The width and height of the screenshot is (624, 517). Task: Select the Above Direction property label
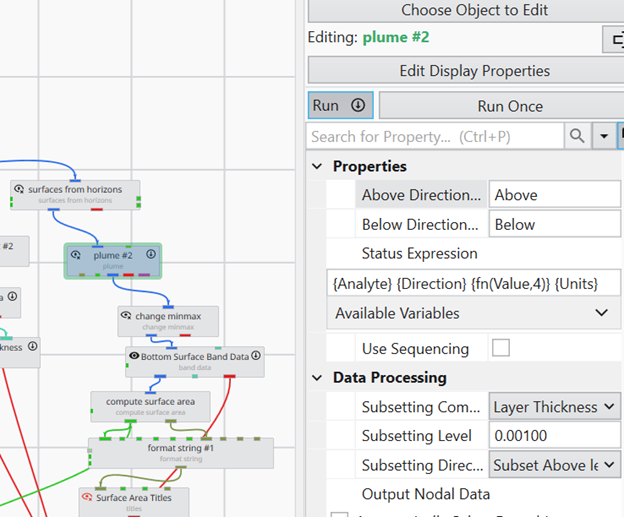coord(421,195)
